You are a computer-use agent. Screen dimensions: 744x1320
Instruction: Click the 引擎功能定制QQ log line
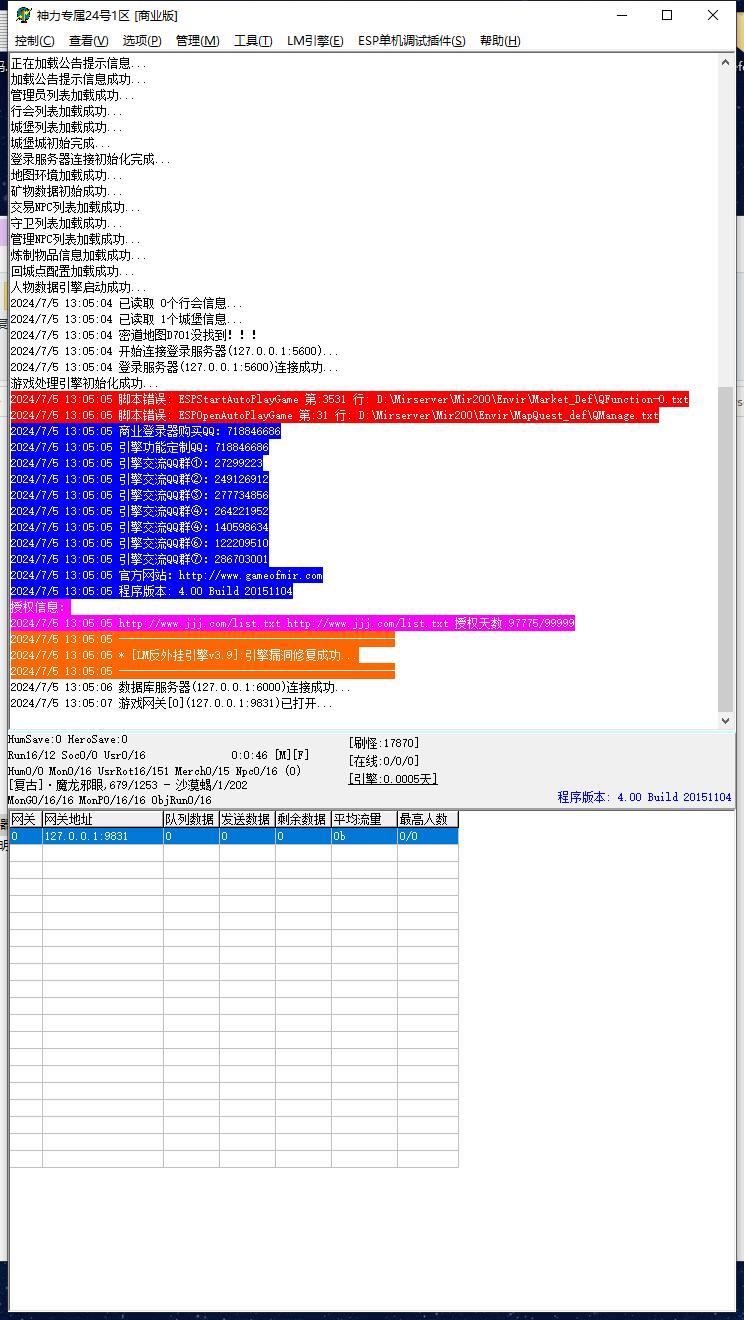(x=139, y=447)
